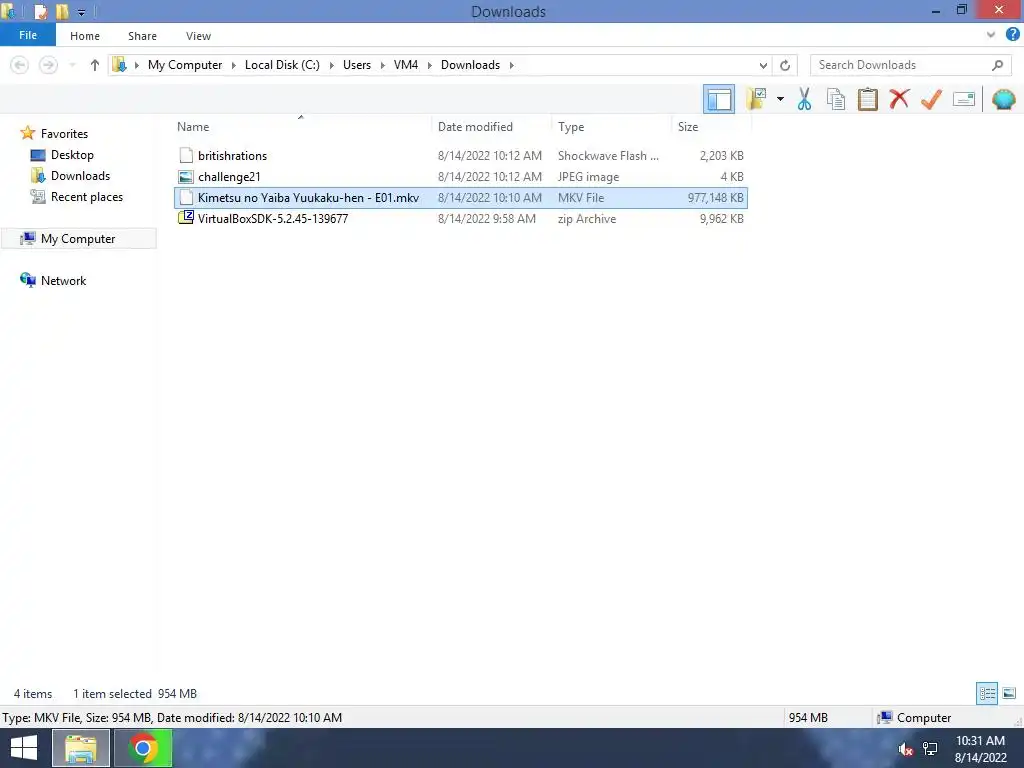This screenshot has height=768, width=1024.
Task: Expand subfolder arrow after Downloads breadcrumb
Action: click(x=511, y=65)
